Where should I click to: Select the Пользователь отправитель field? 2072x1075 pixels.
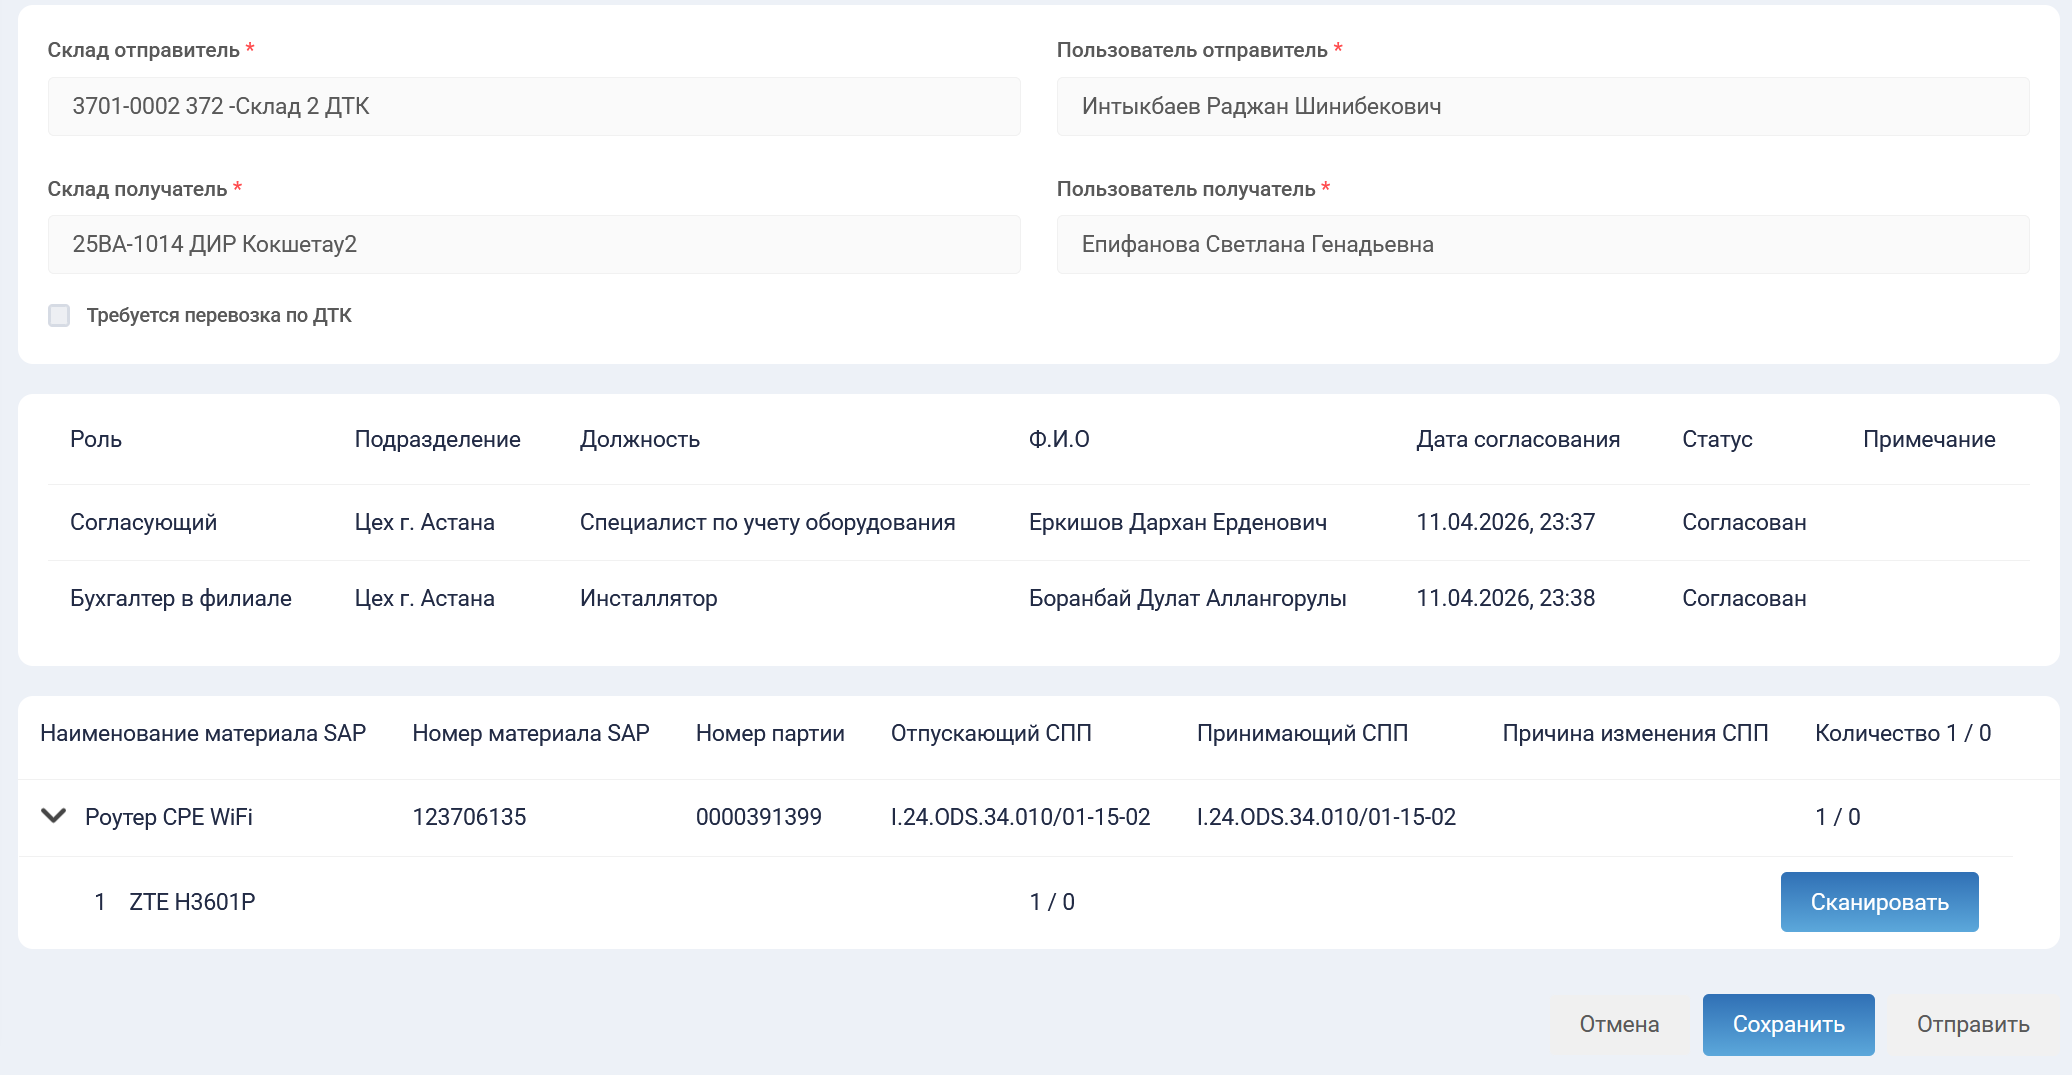tap(1542, 106)
